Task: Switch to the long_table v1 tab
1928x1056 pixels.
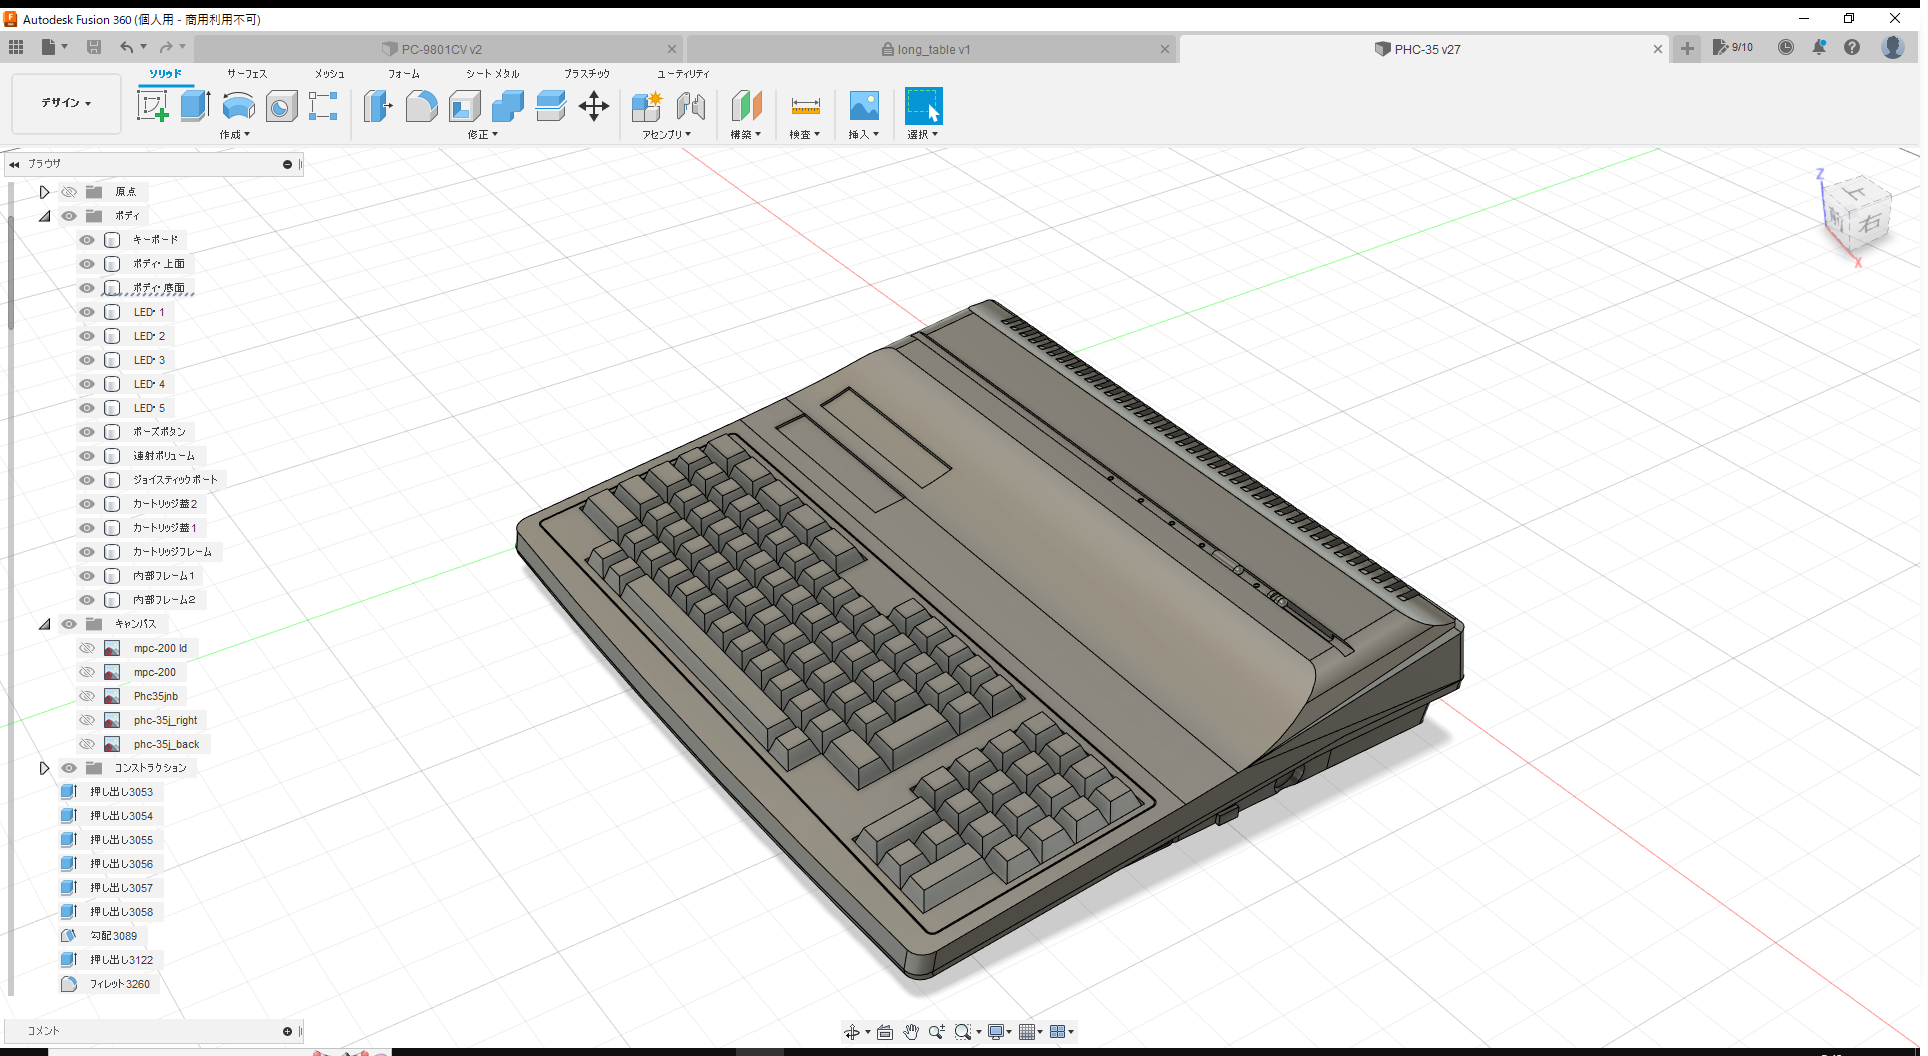Action: 926,48
